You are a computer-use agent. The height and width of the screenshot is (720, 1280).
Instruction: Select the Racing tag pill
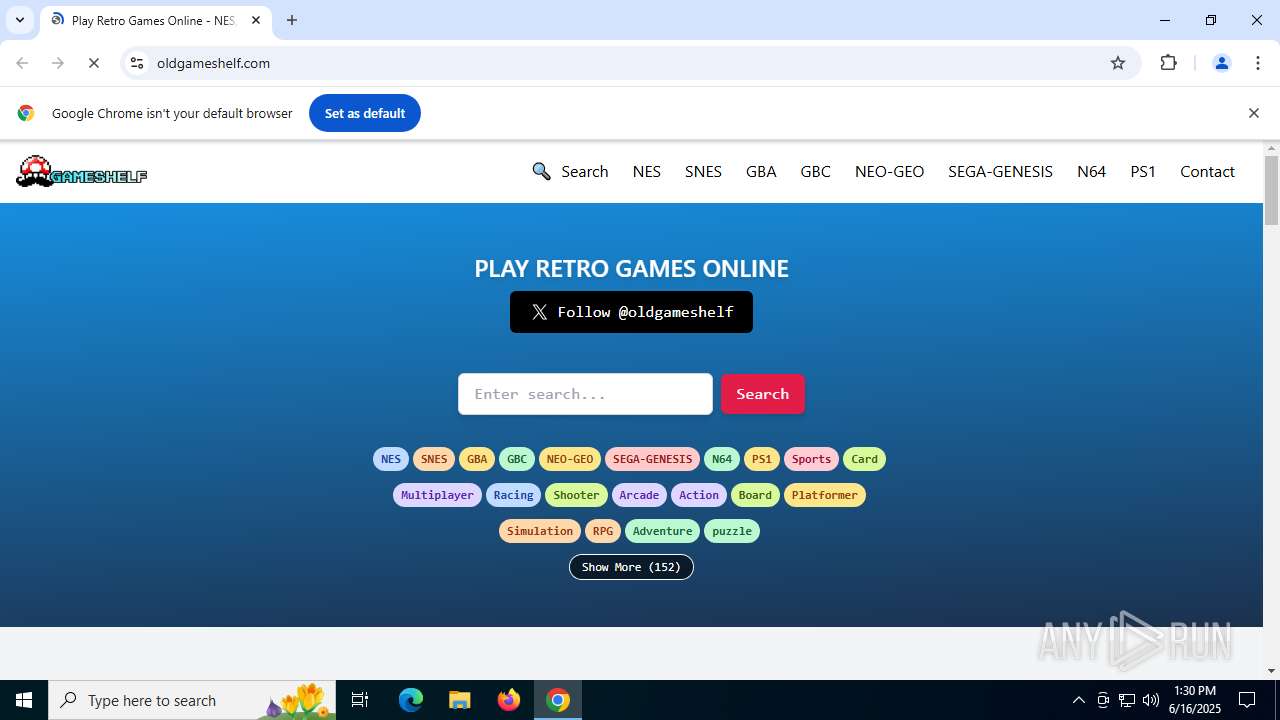pos(514,495)
